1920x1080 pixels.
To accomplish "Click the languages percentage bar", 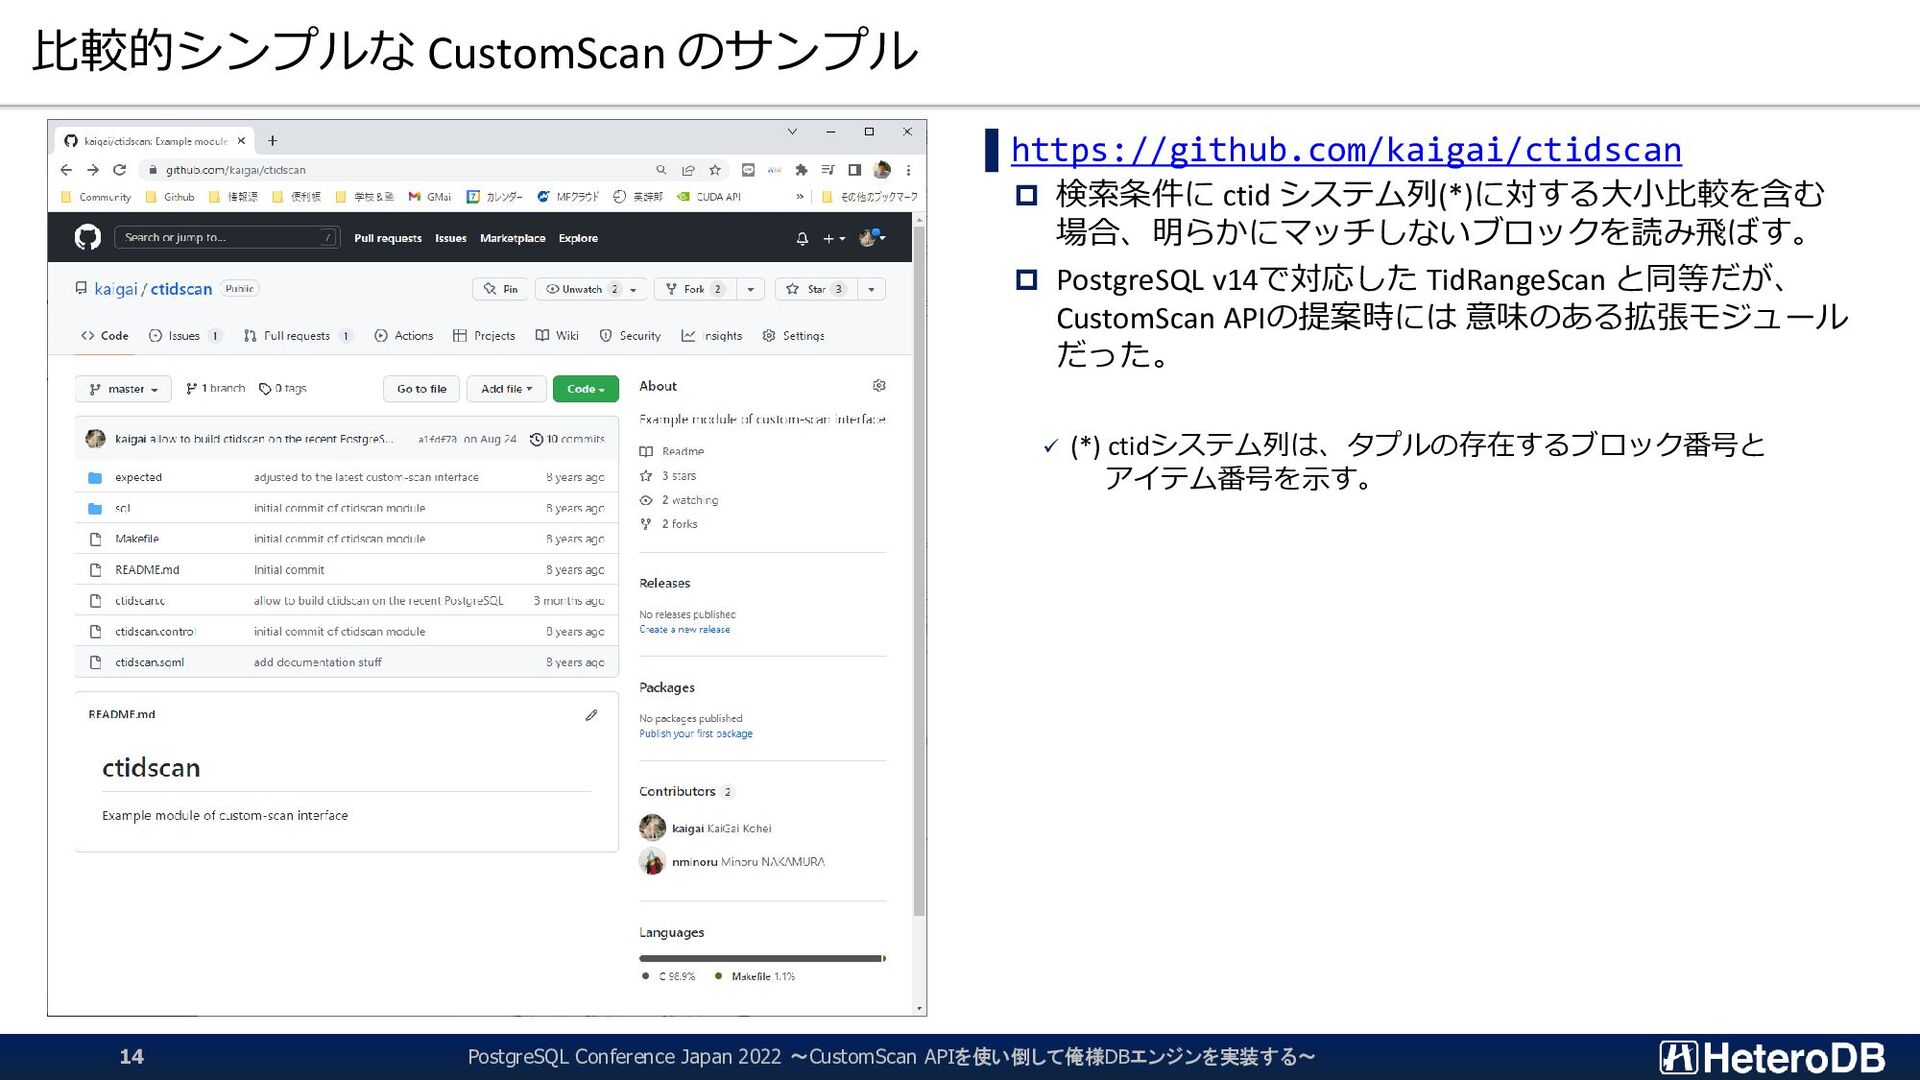I will click(762, 959).
